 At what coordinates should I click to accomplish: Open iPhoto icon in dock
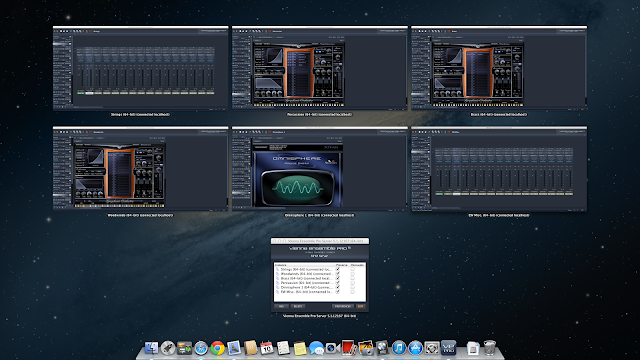tap(366, 348)
